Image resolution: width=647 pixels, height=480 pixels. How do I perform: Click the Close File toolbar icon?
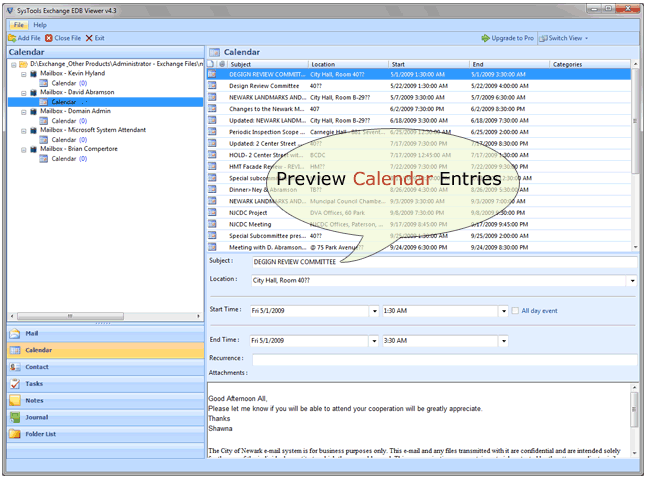point(49,38)
